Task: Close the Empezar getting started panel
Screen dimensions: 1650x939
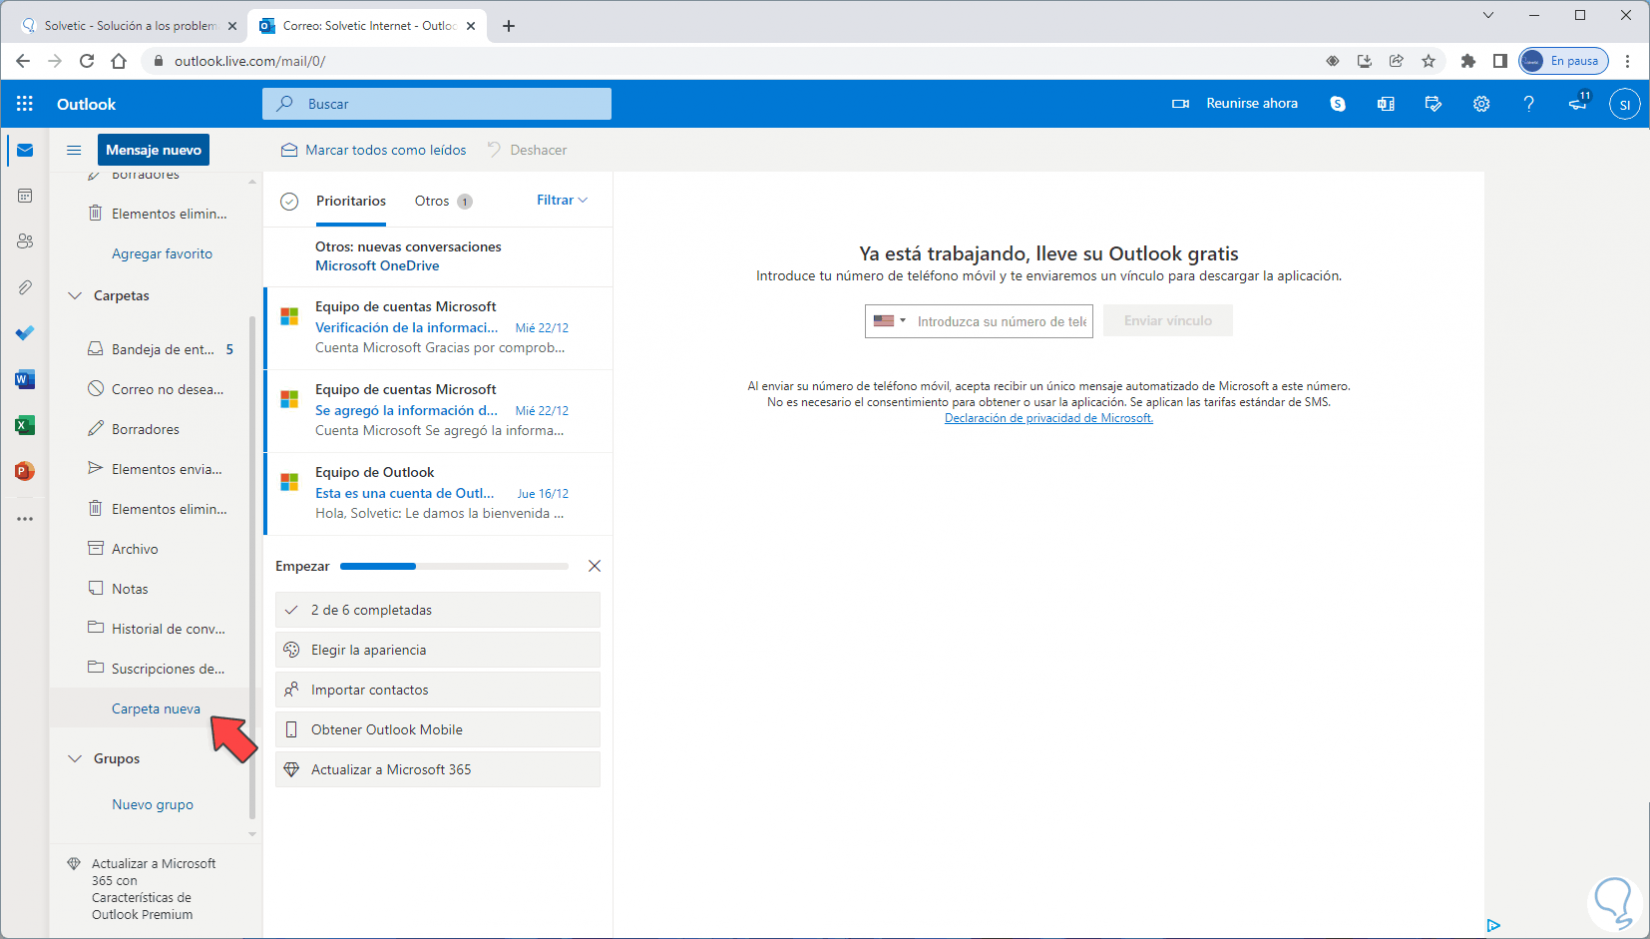Action: [594, 566]
